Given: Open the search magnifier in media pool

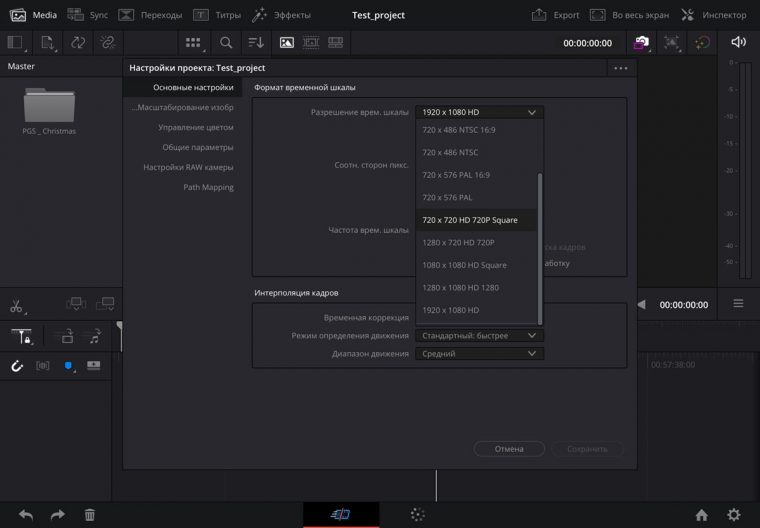Looking at the screenshot, I should 226,43.
